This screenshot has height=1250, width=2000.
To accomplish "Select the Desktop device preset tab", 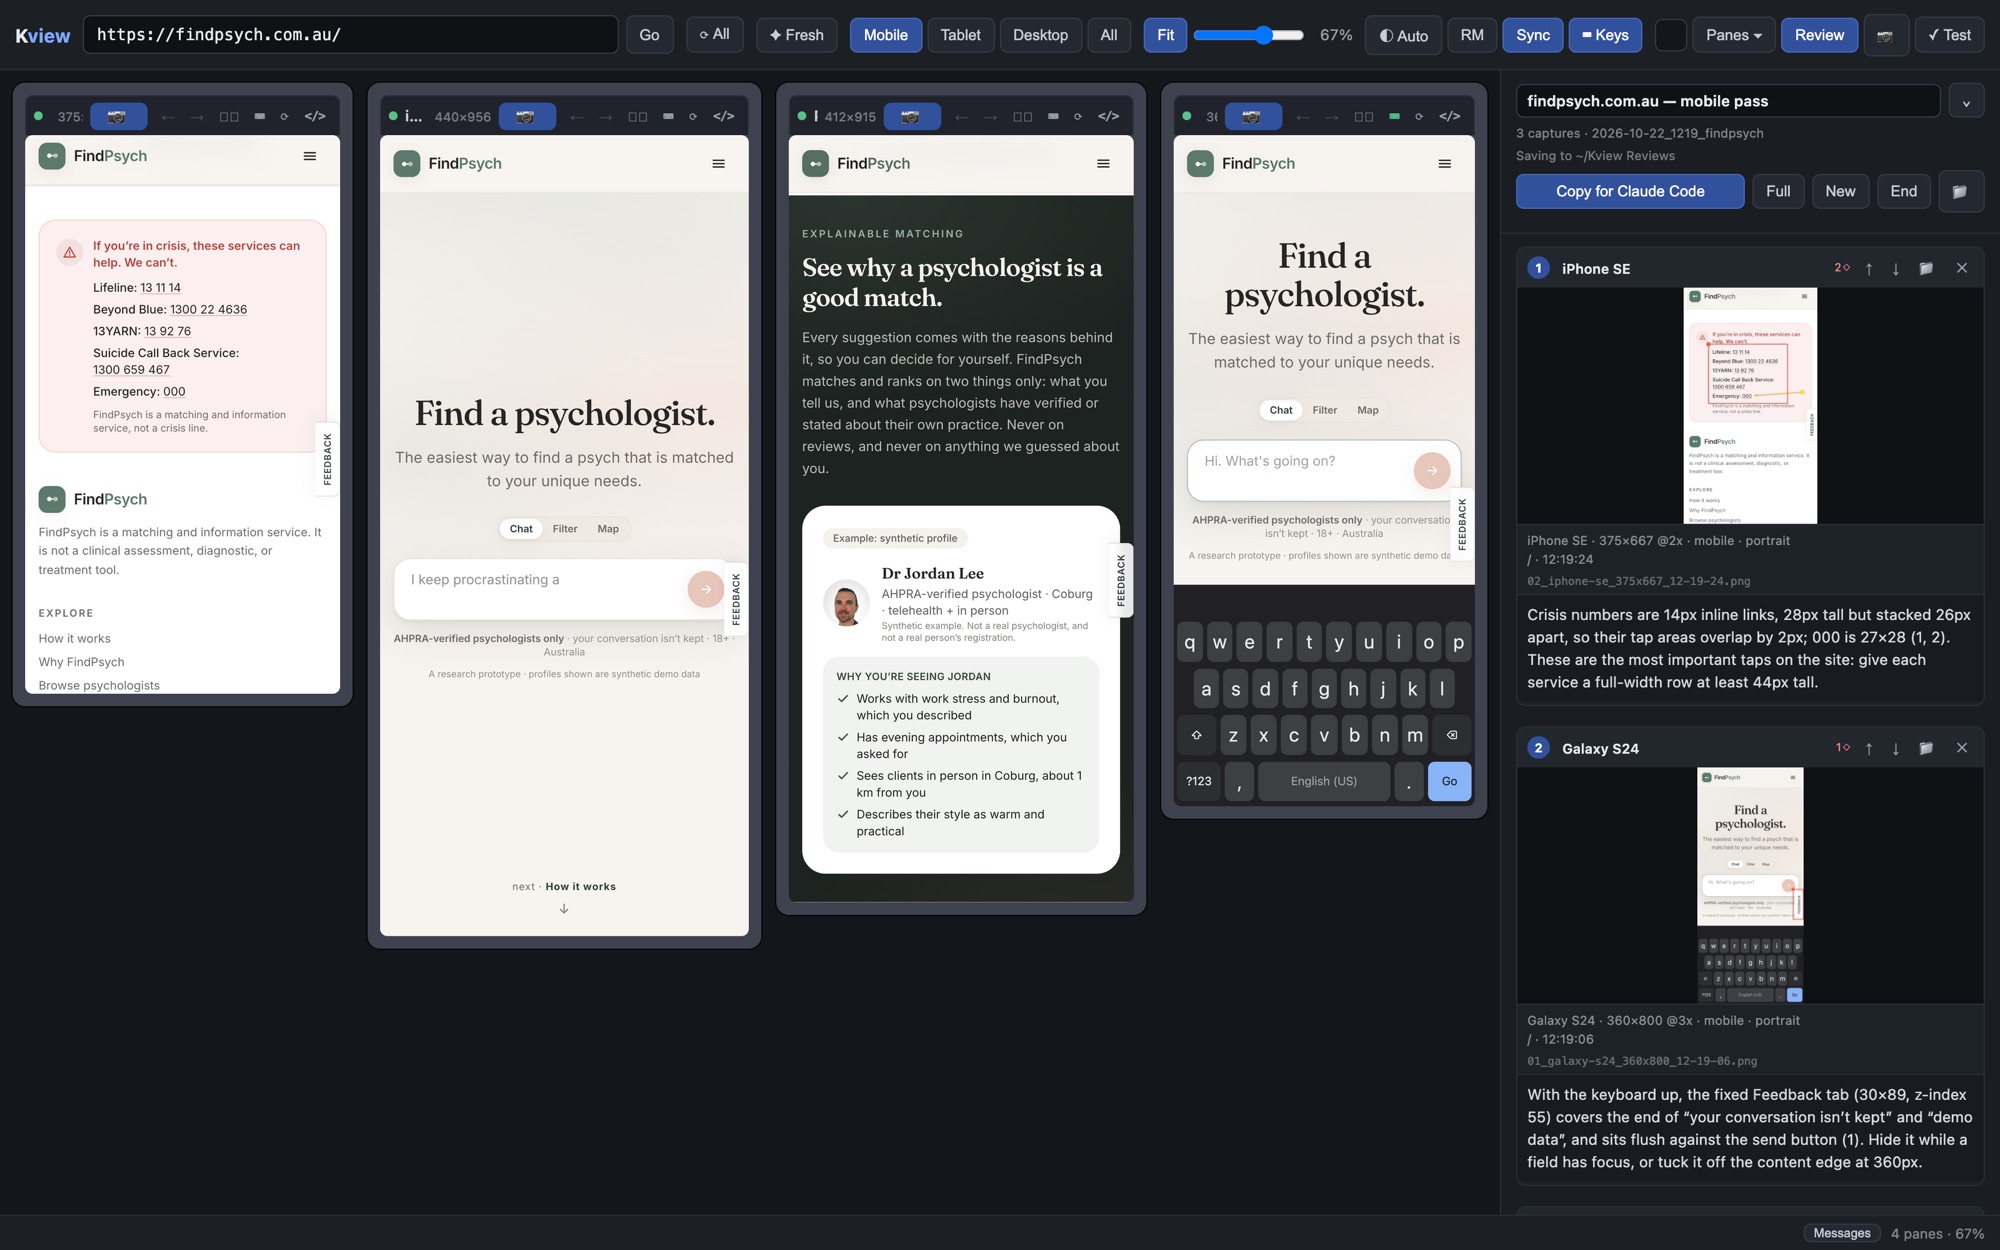I will 1040,35.
